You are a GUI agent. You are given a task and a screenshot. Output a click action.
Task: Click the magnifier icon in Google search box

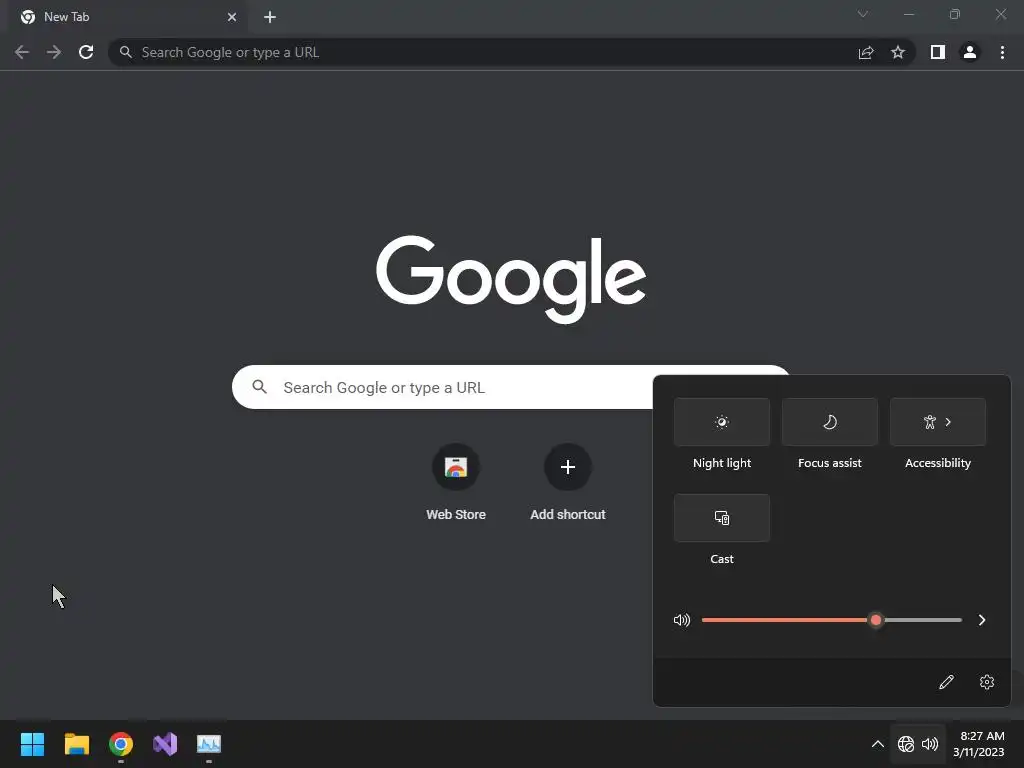(260, 387)
